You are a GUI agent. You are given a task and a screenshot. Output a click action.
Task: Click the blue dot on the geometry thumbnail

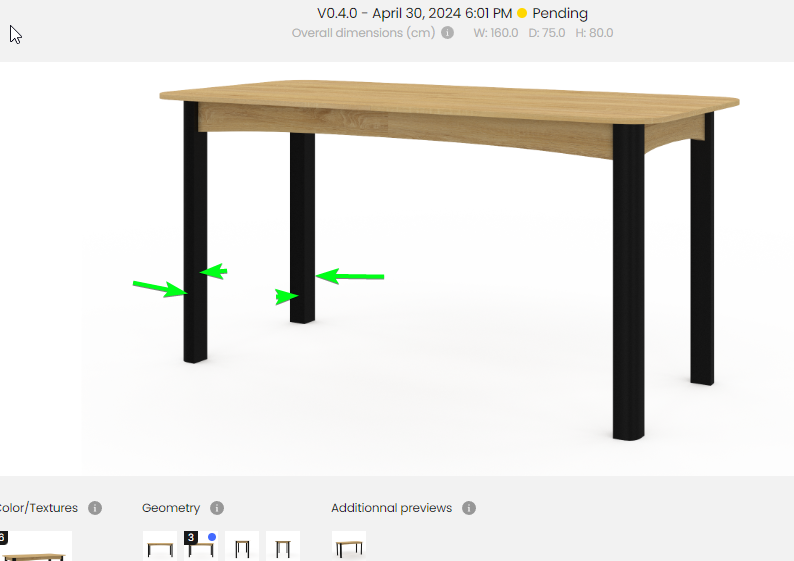(x=212, y=537)
